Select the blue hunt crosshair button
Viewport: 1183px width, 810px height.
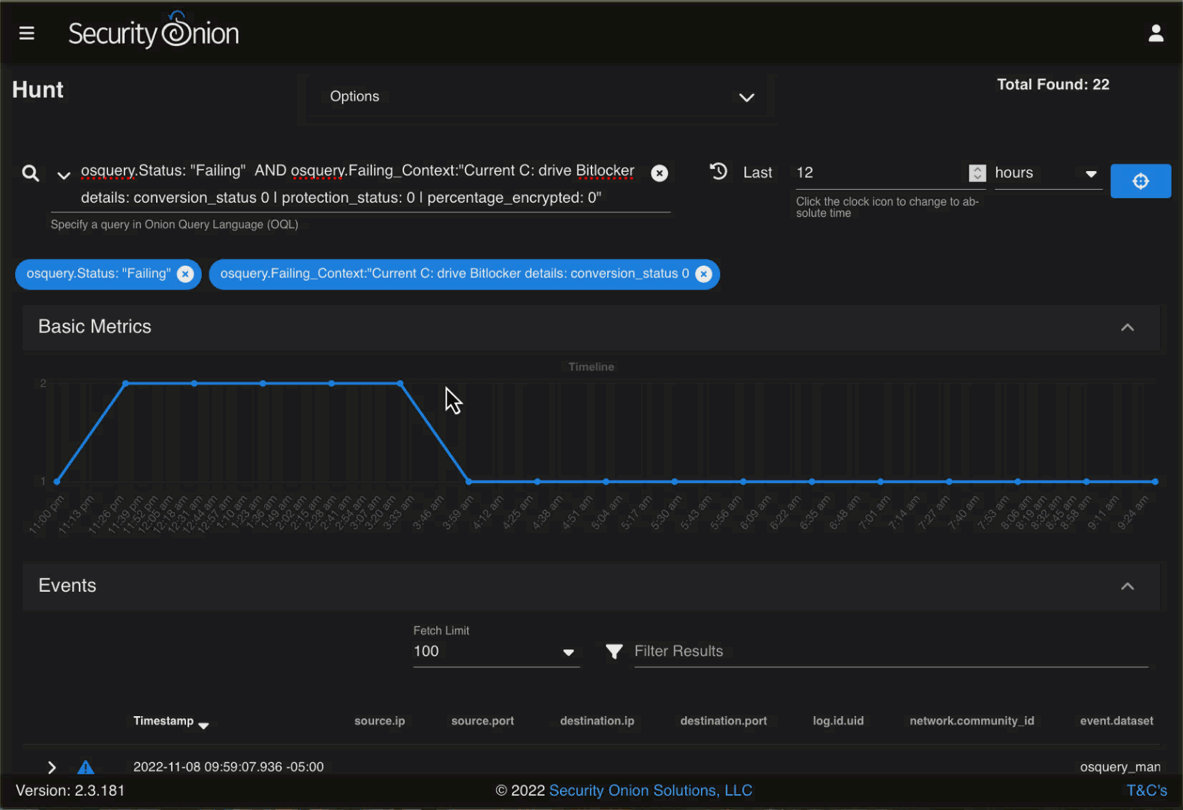point(1140,181)
